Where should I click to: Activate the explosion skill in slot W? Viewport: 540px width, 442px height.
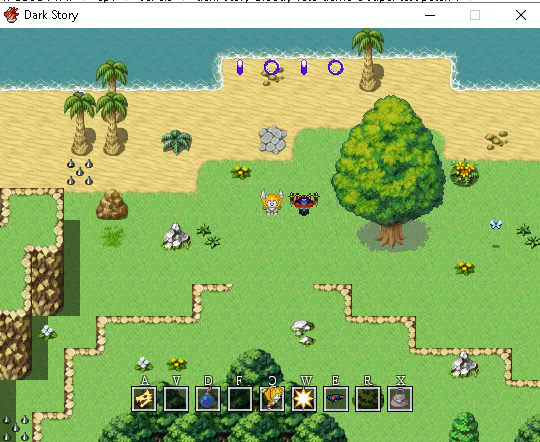pyautogui.click(x=304, y=399)
